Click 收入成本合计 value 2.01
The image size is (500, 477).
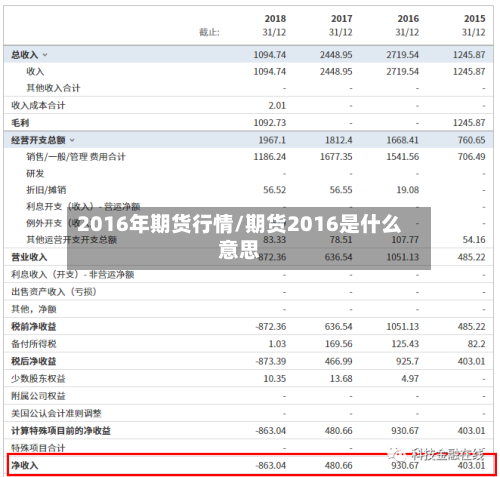point(277,106)
